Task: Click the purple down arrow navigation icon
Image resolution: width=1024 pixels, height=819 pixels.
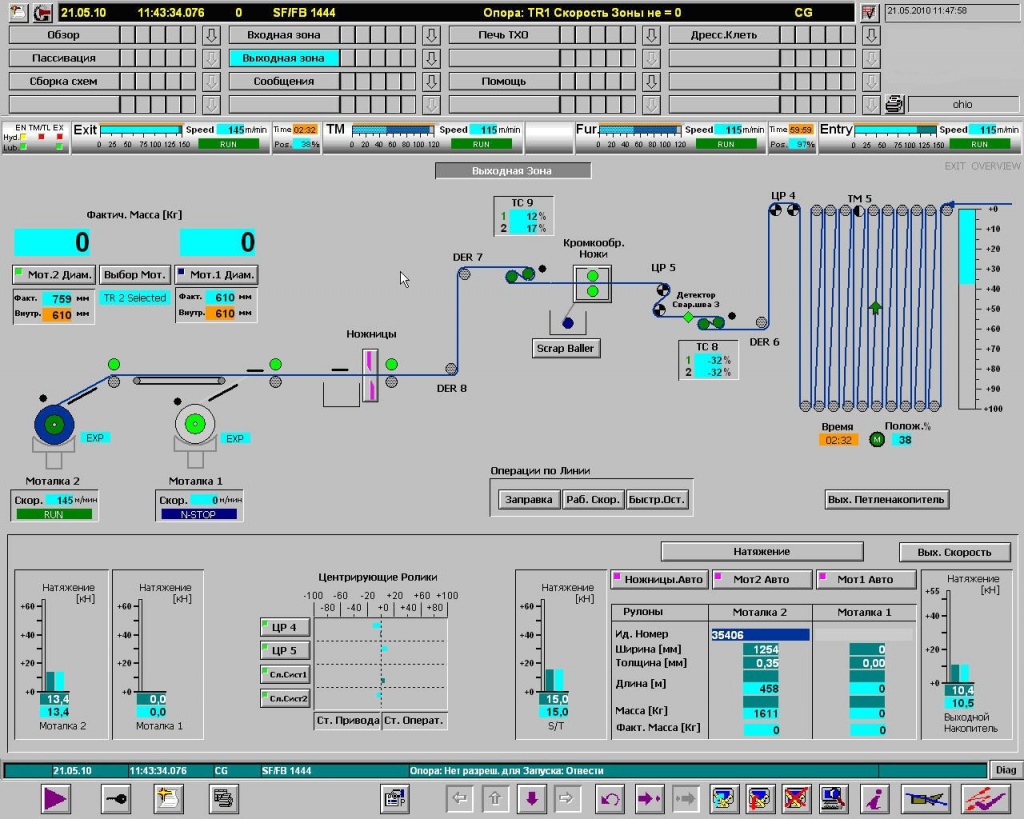Action: [531, 798]
